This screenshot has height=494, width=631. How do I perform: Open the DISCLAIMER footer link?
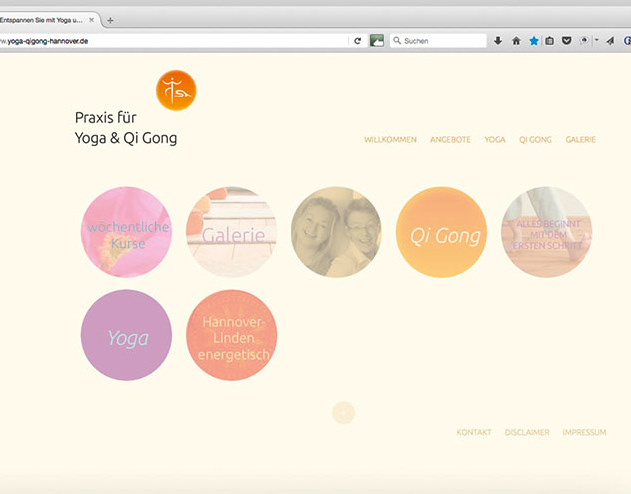point(527,432)
